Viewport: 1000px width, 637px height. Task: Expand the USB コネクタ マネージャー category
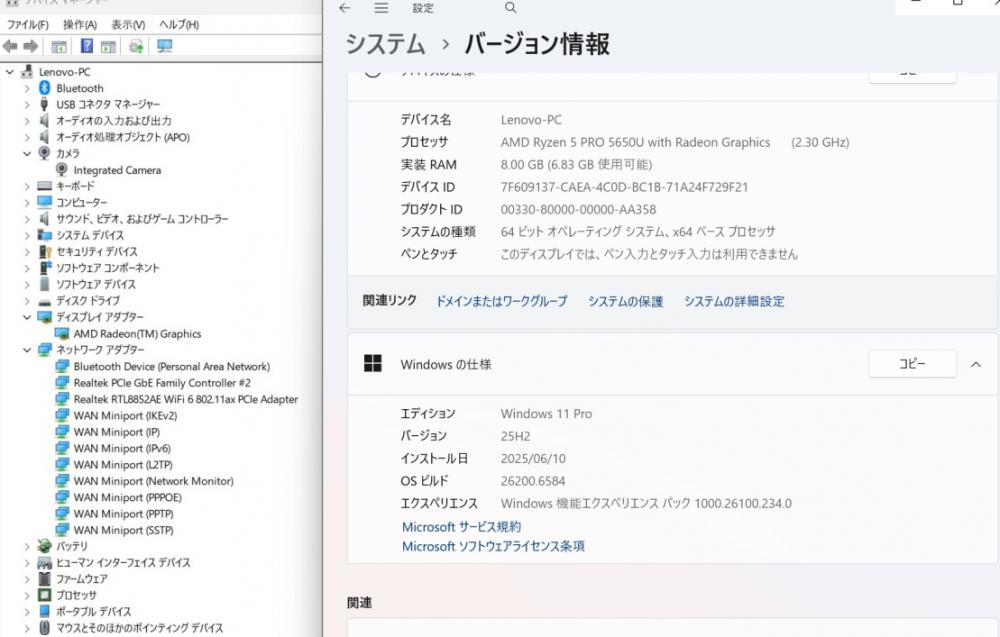27,105
